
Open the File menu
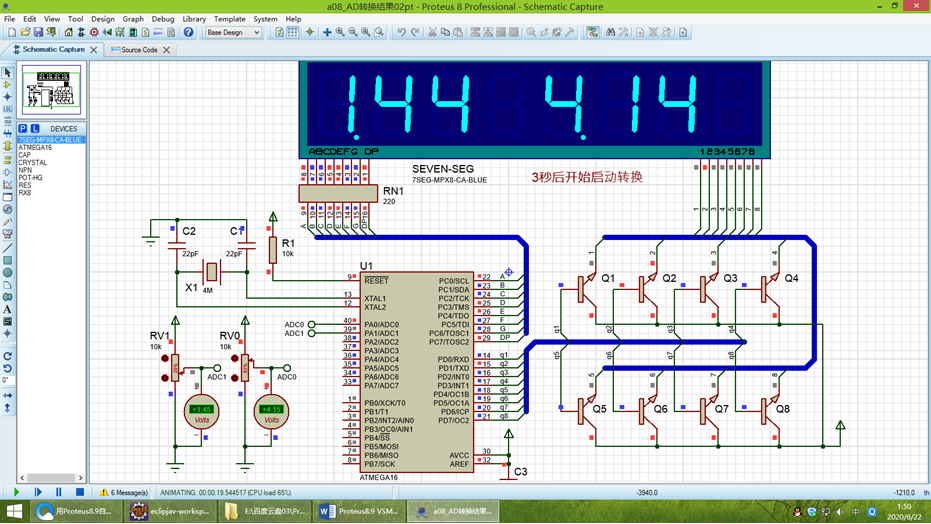pos(10,19)
